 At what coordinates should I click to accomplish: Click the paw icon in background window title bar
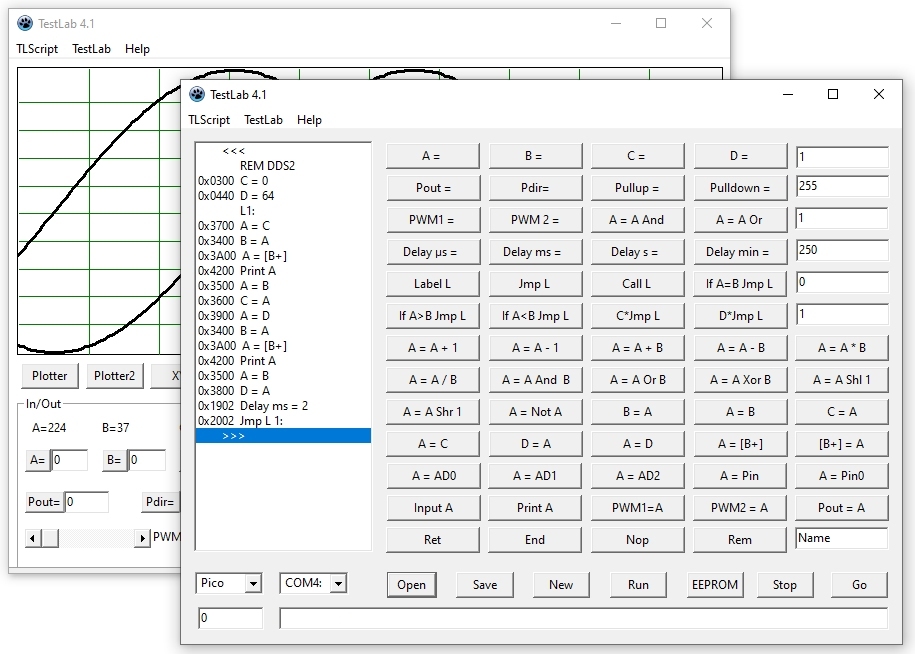pyautogui.click(x=25, y=23)
